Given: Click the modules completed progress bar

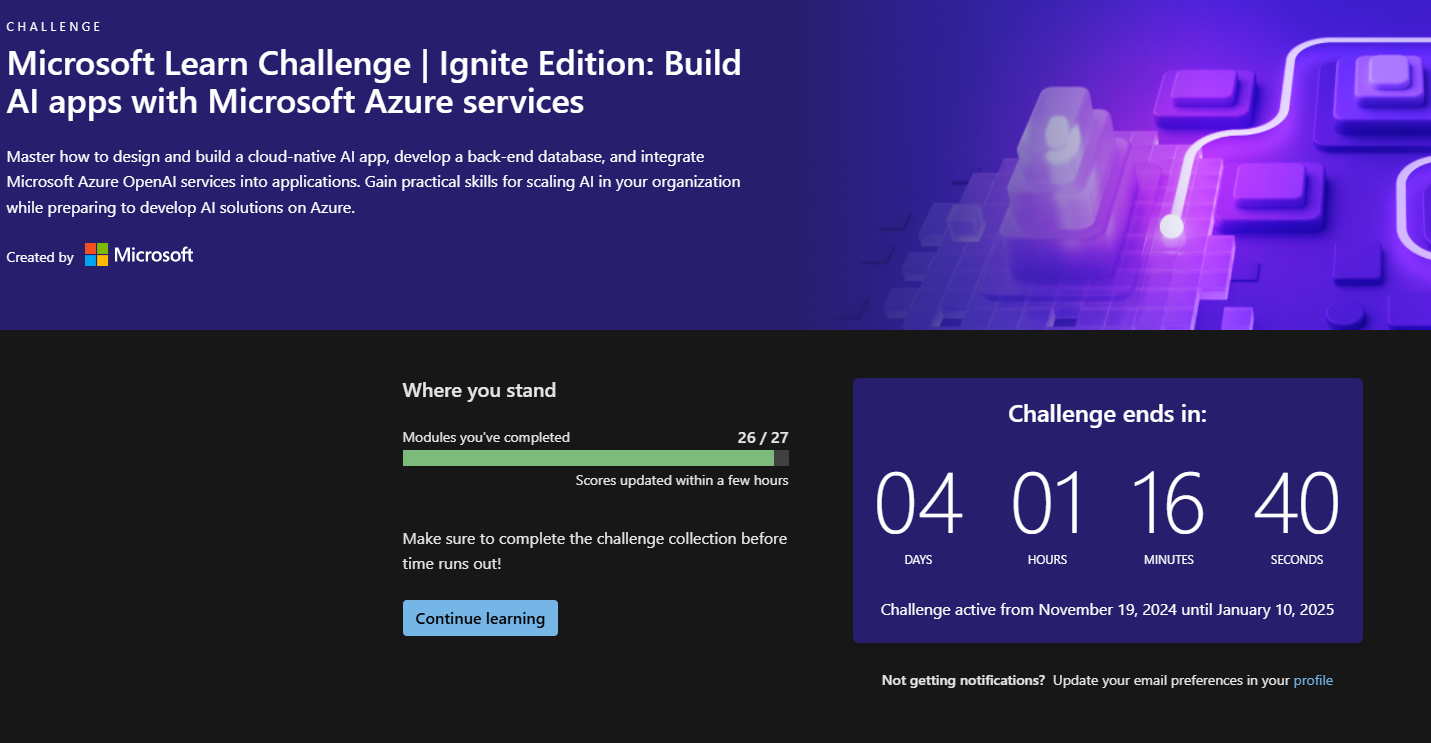Looking at the screenshot, I should tap(595, 458).
